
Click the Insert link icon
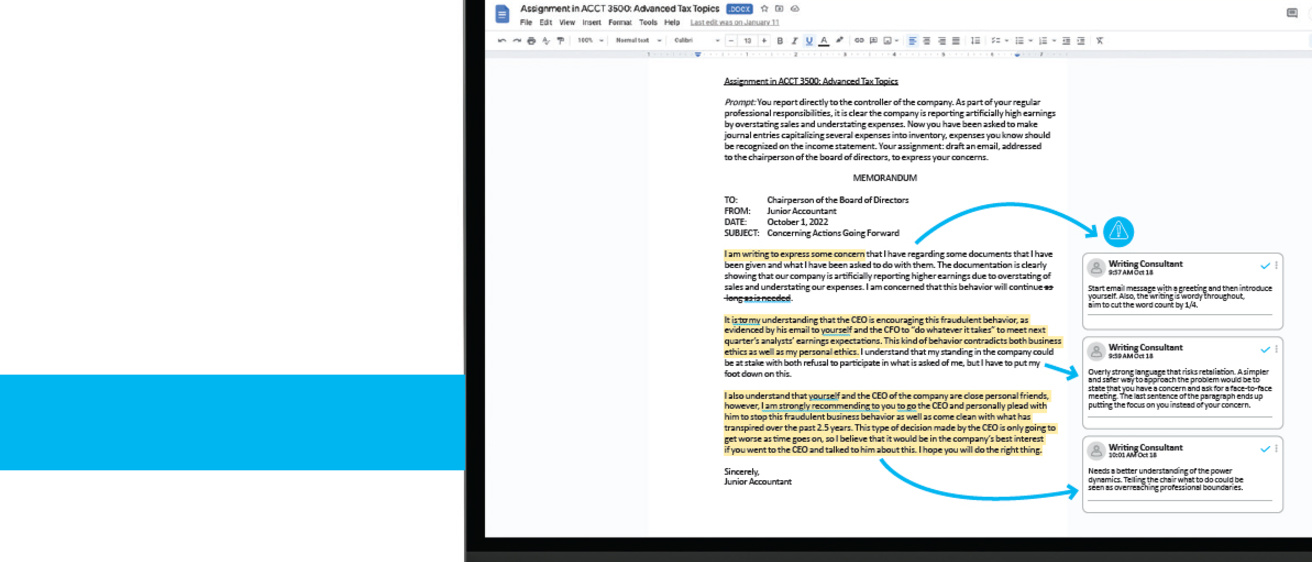point(859,40)
